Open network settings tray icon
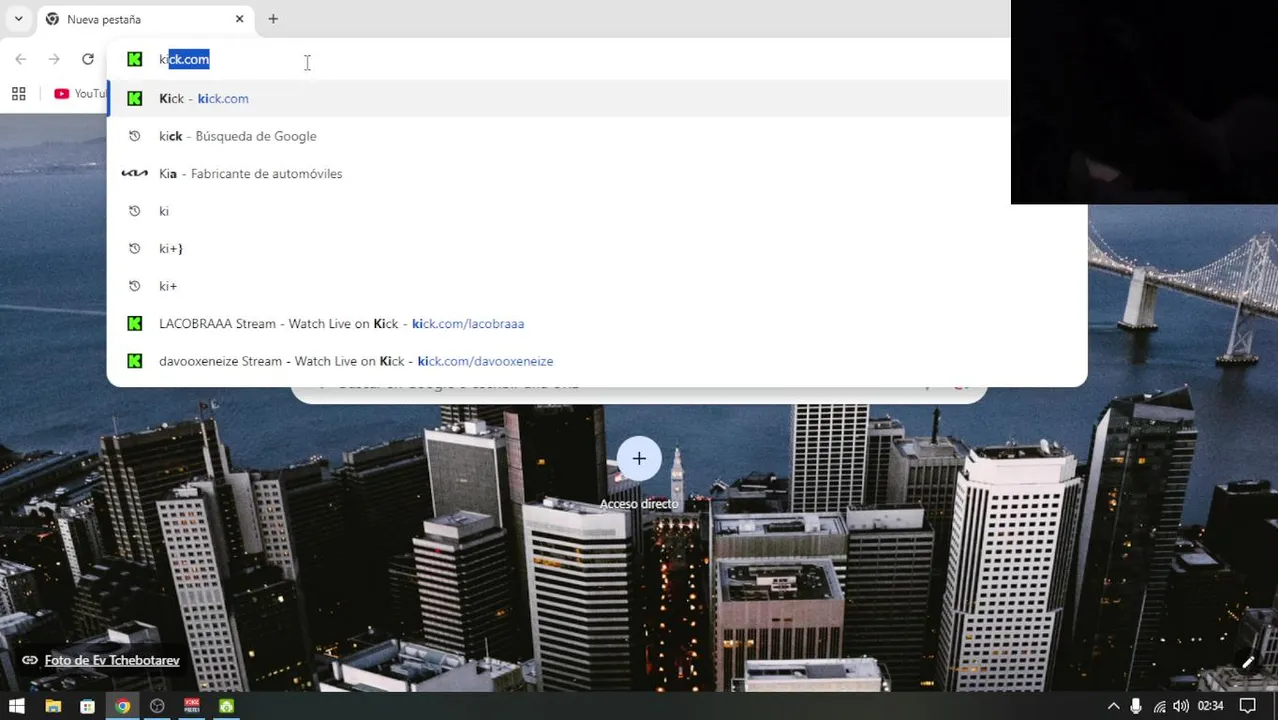 tap(1160, 706)
